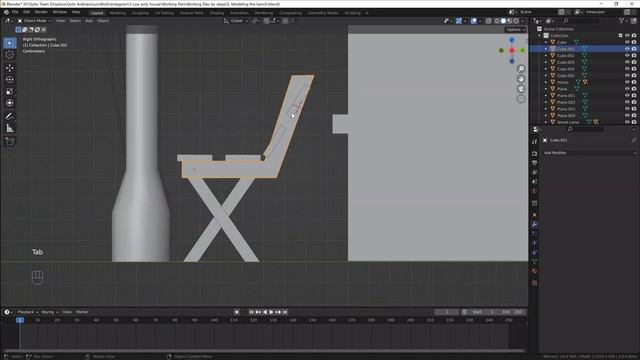
Task: Open the Object Mode dropdown
Action: [x=34, y=21]
